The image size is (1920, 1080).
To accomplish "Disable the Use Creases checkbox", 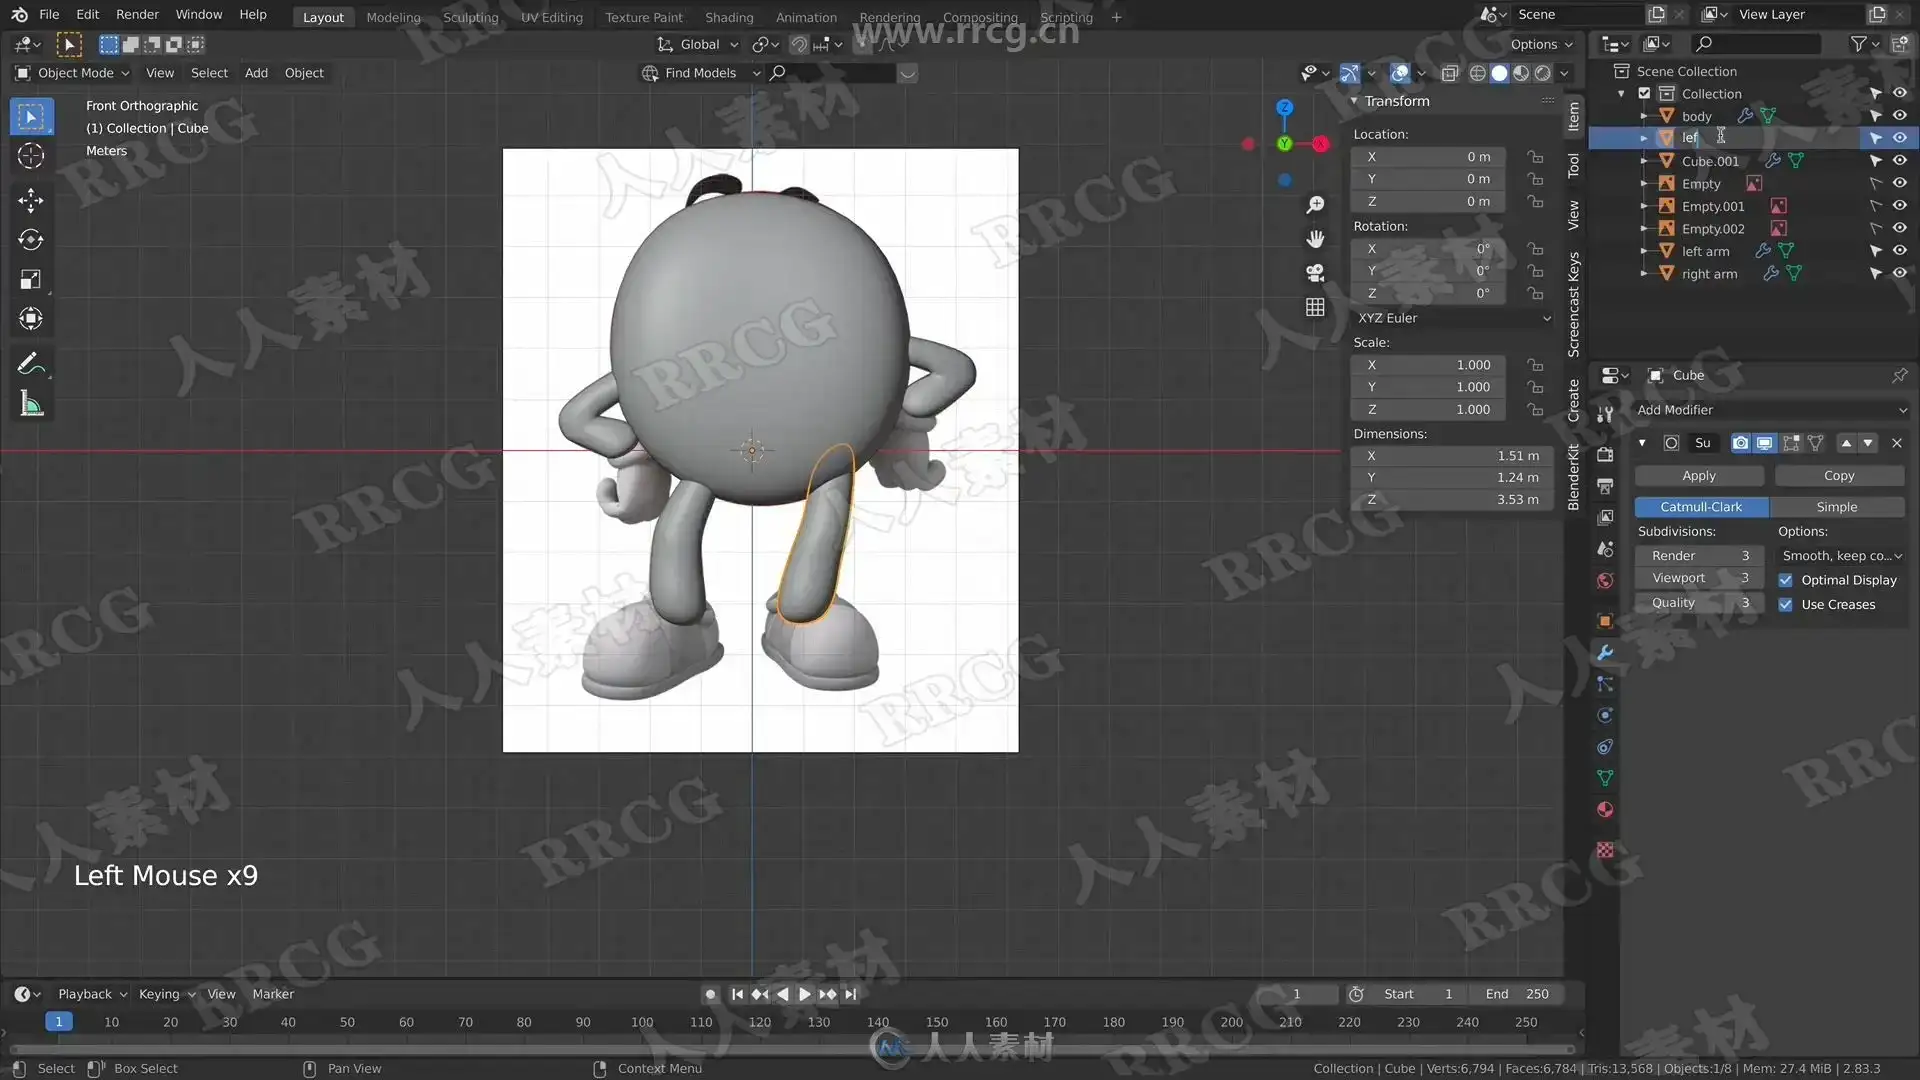I will [x=1785, y=605].
